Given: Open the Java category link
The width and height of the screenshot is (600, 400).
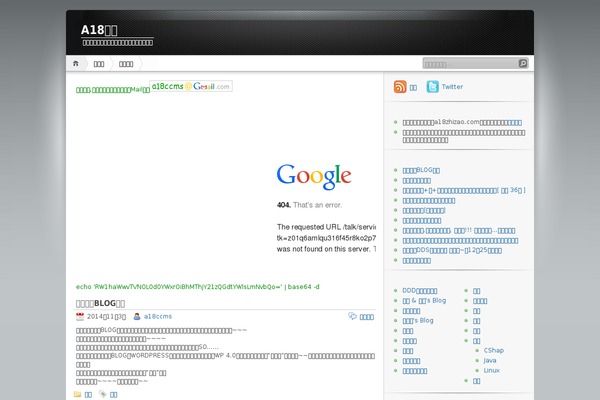Looking at the screenshot, I should pos(490,360).
